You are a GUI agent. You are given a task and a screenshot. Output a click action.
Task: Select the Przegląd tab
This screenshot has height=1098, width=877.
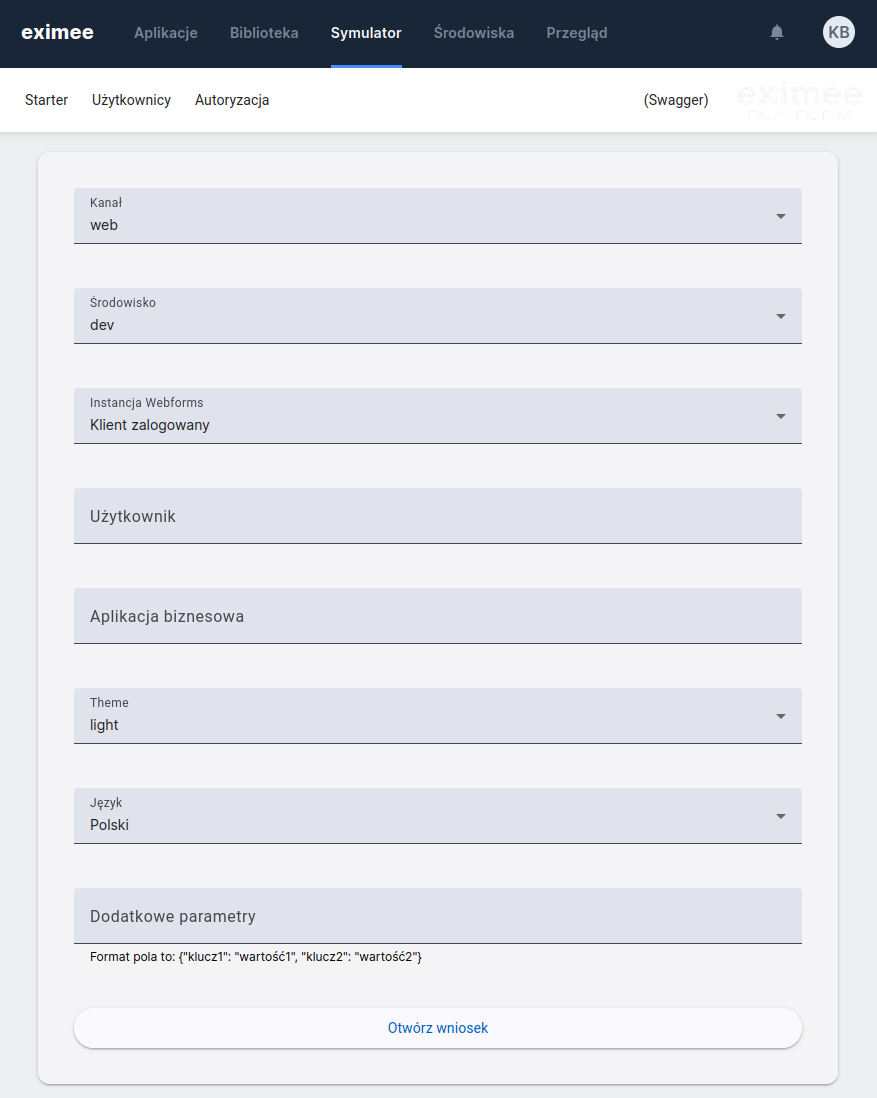click(x=576, y=33)
